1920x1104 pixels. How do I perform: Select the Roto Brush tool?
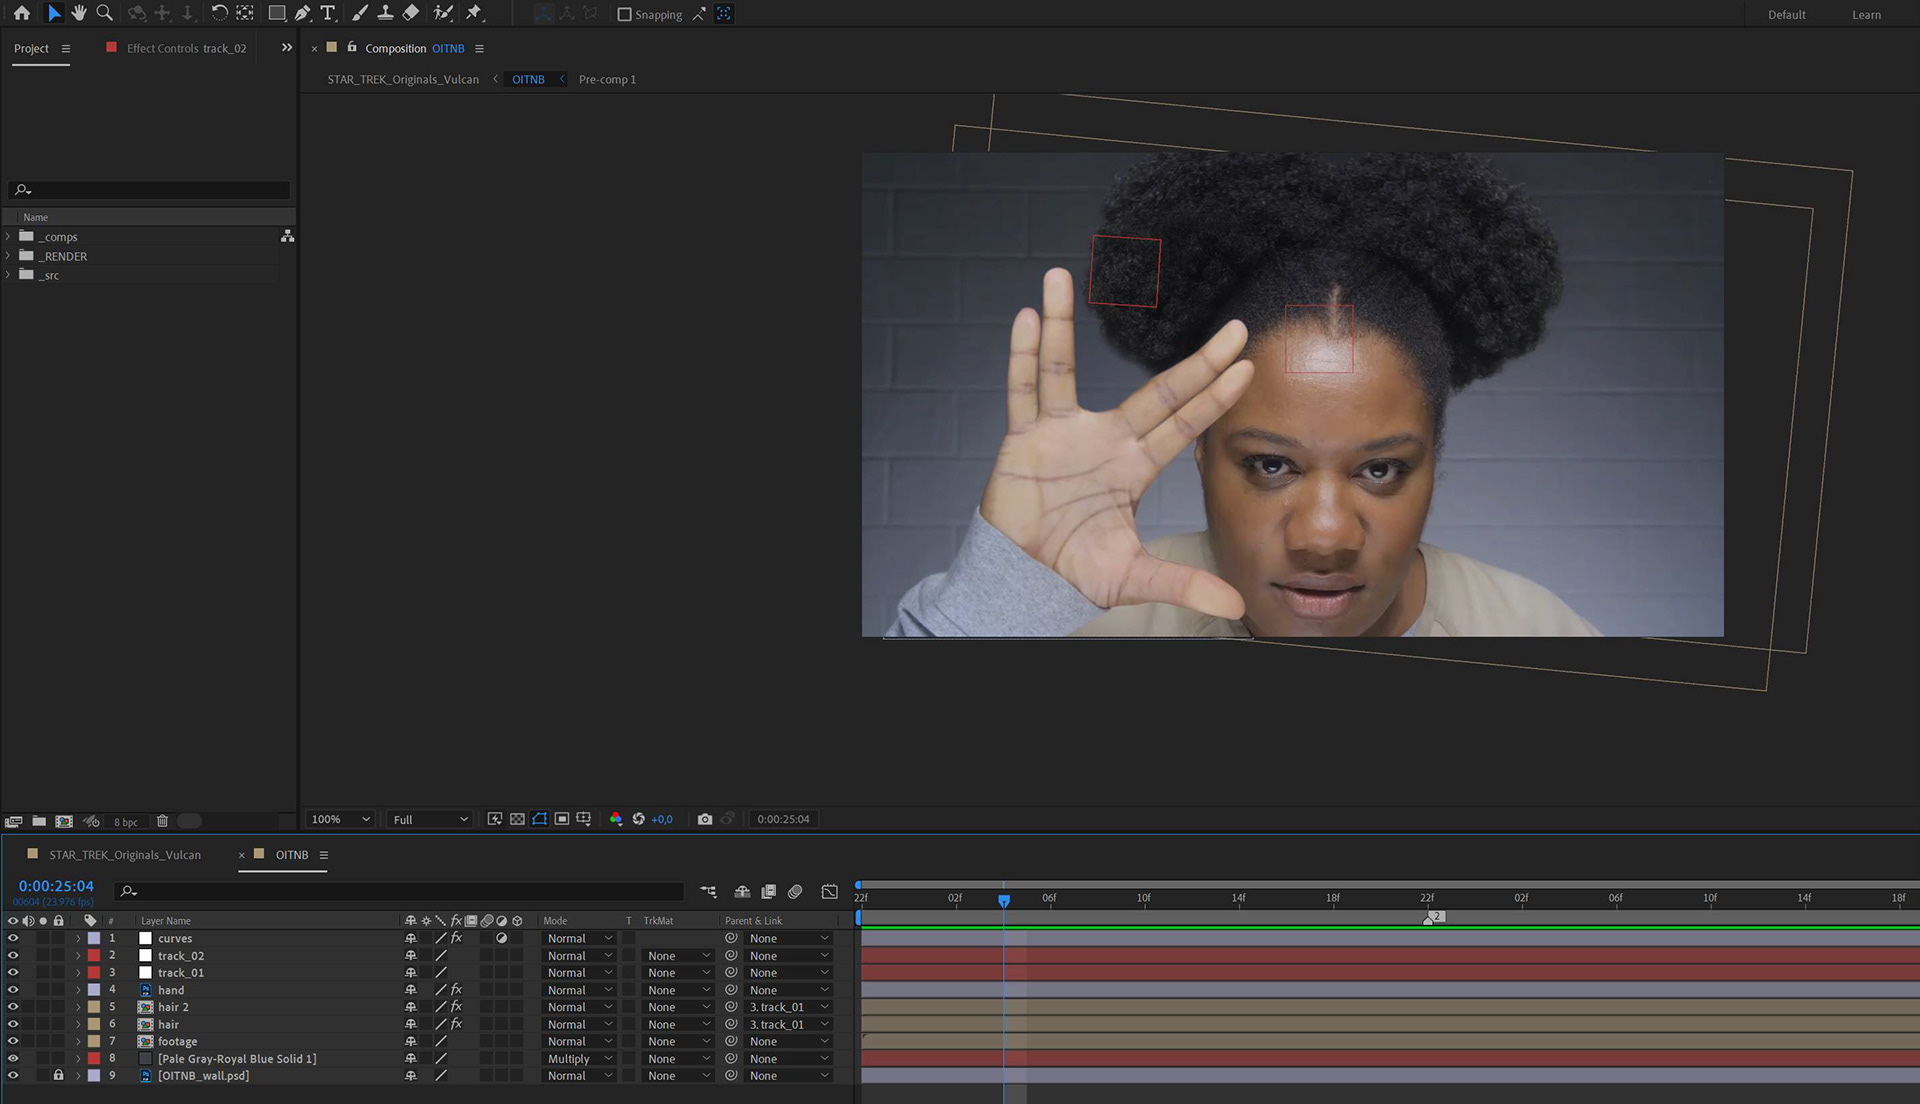(x=443, y=13)
